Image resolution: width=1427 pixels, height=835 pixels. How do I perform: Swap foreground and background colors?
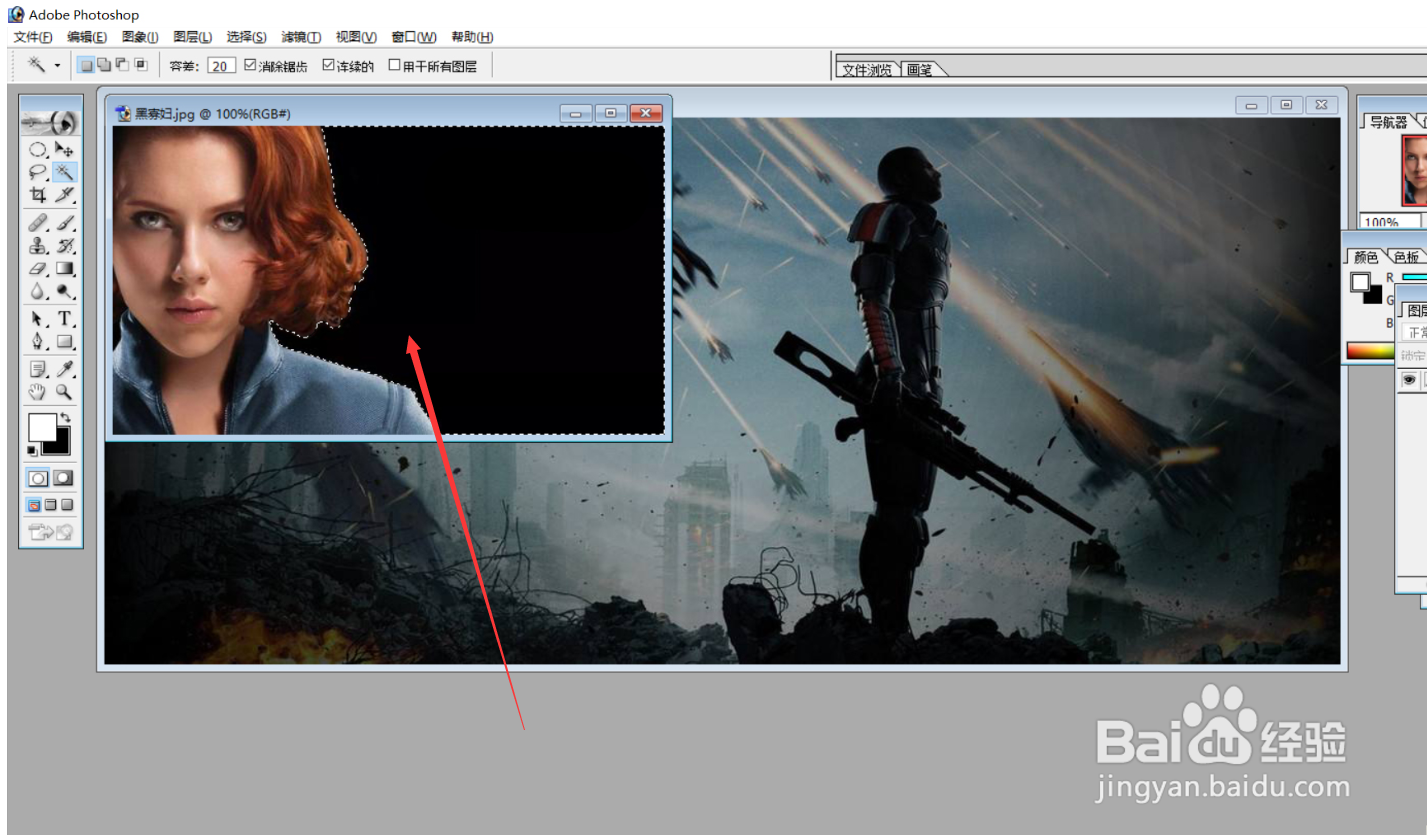pyautogui.click(x=67, y=418)
